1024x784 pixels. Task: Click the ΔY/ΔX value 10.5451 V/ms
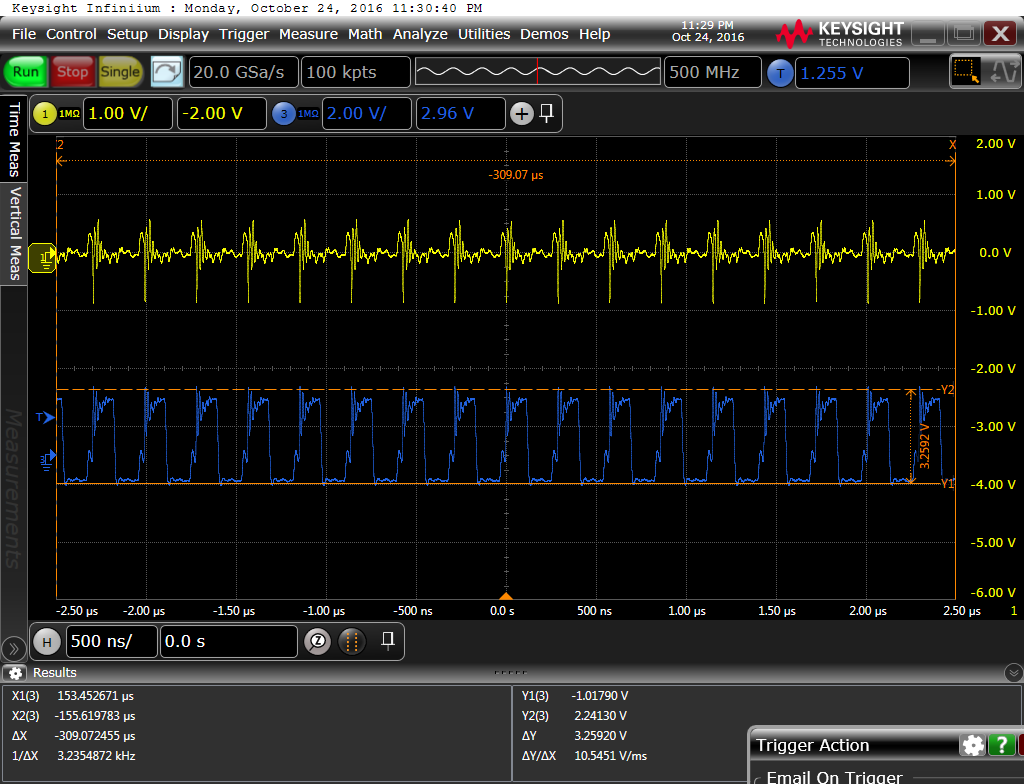611,756
